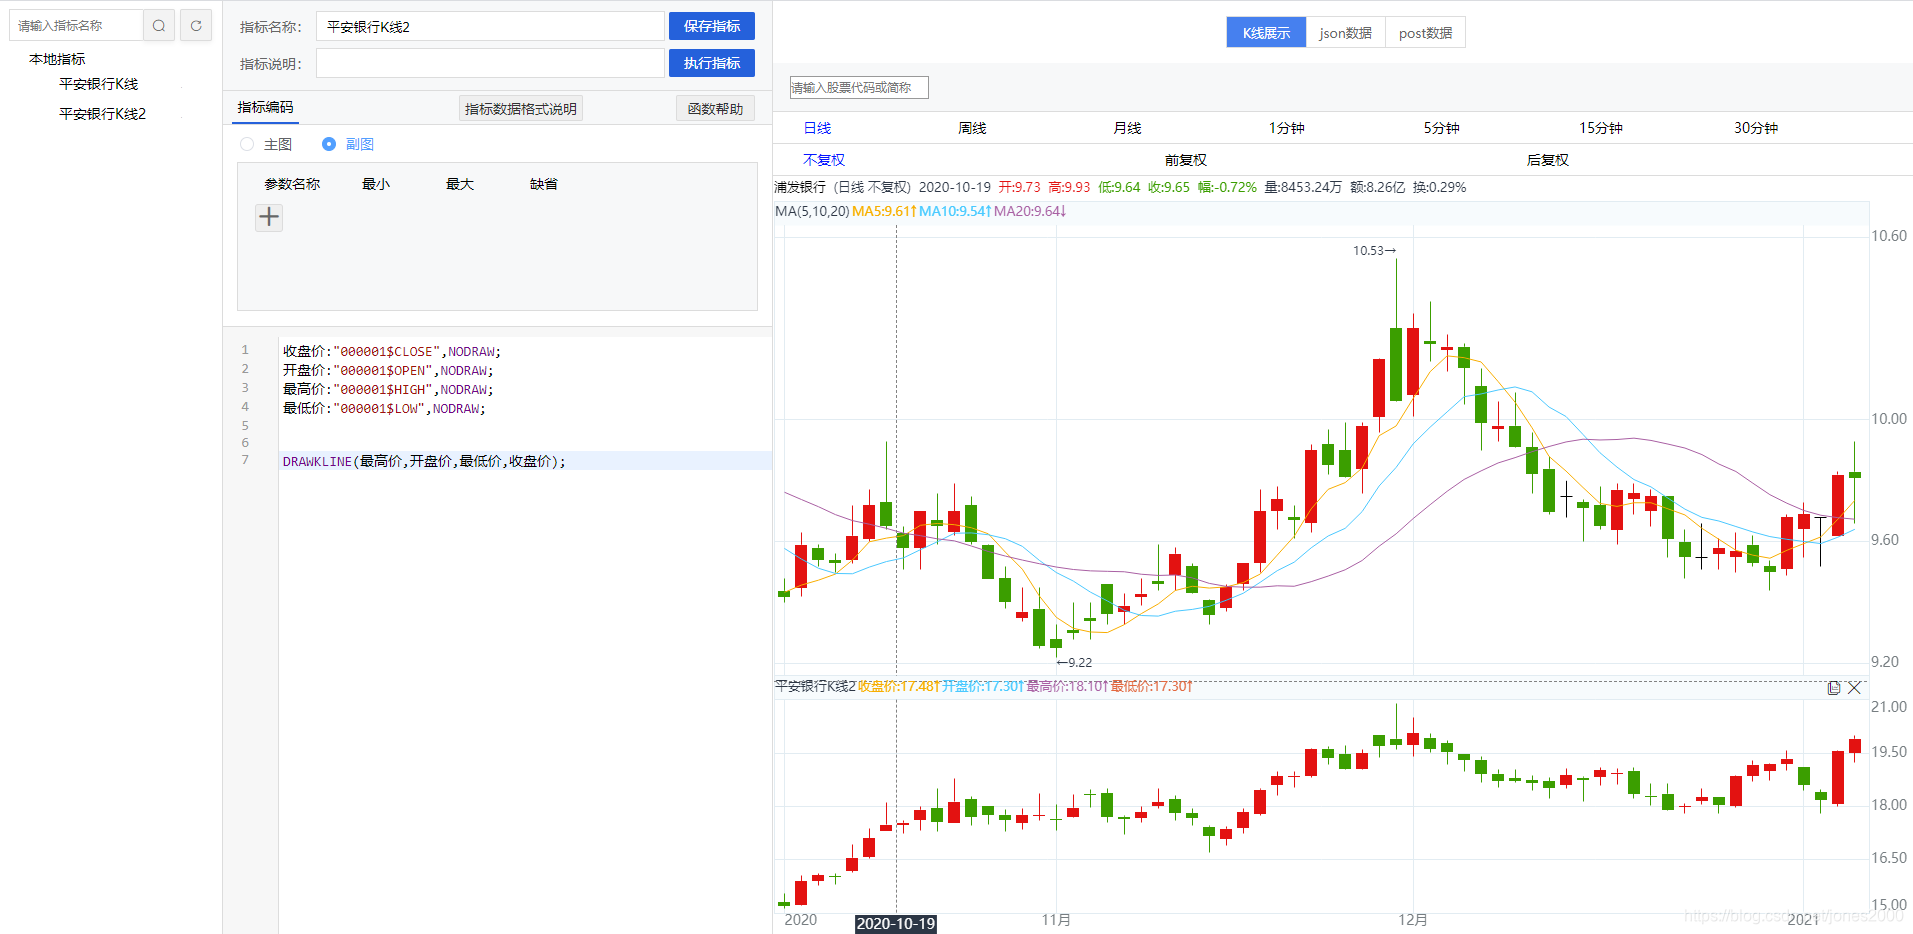Click 收盘价:17.48 sub-chart legend
1913x934 pixels.
(x=899, y=686)
